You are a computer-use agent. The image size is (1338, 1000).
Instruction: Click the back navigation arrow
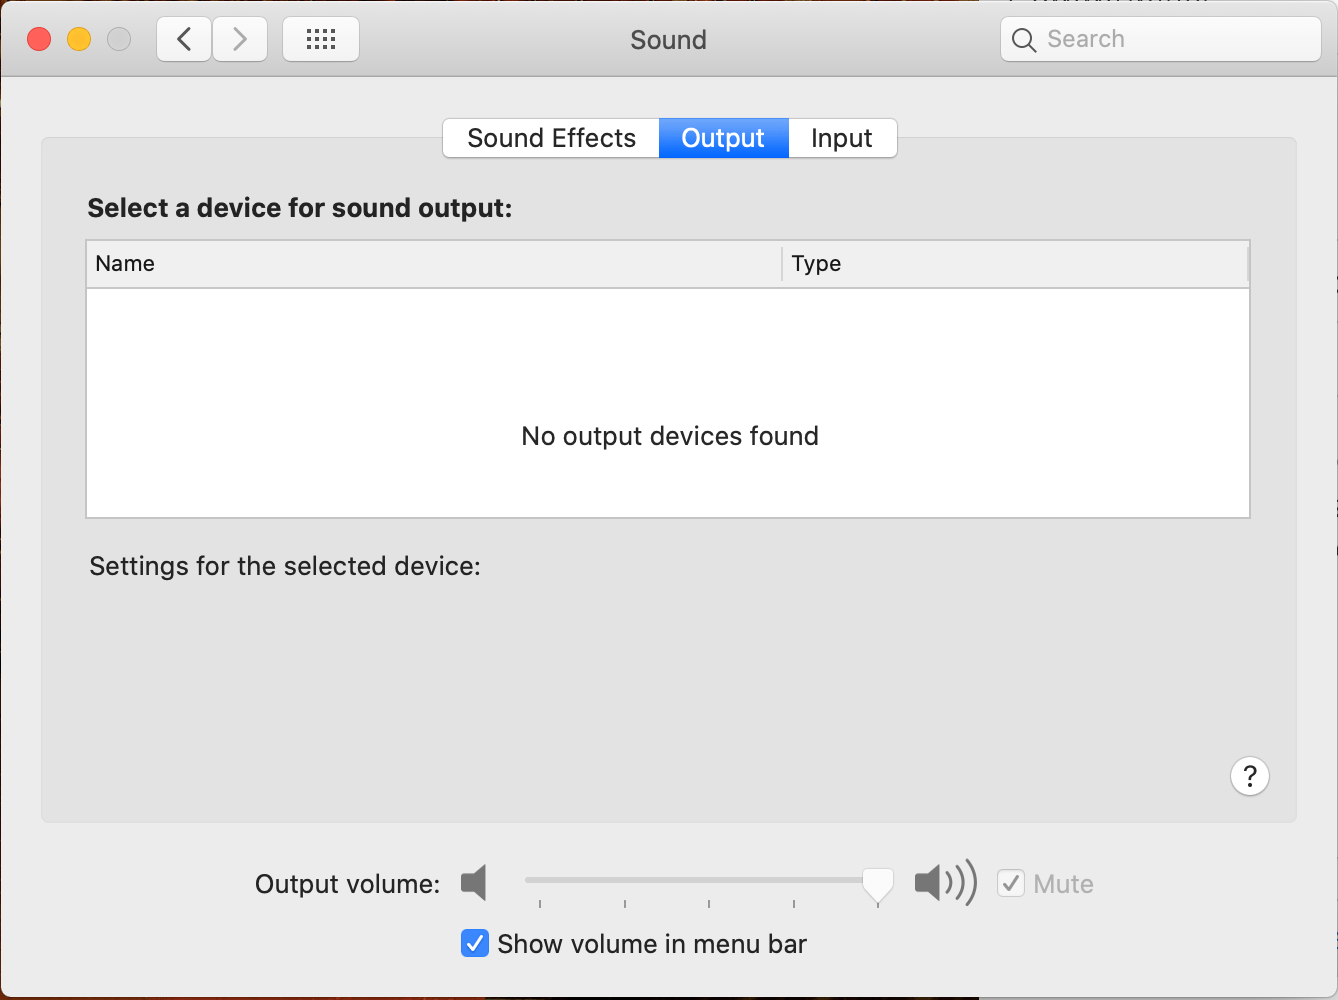tap(184, 38)
